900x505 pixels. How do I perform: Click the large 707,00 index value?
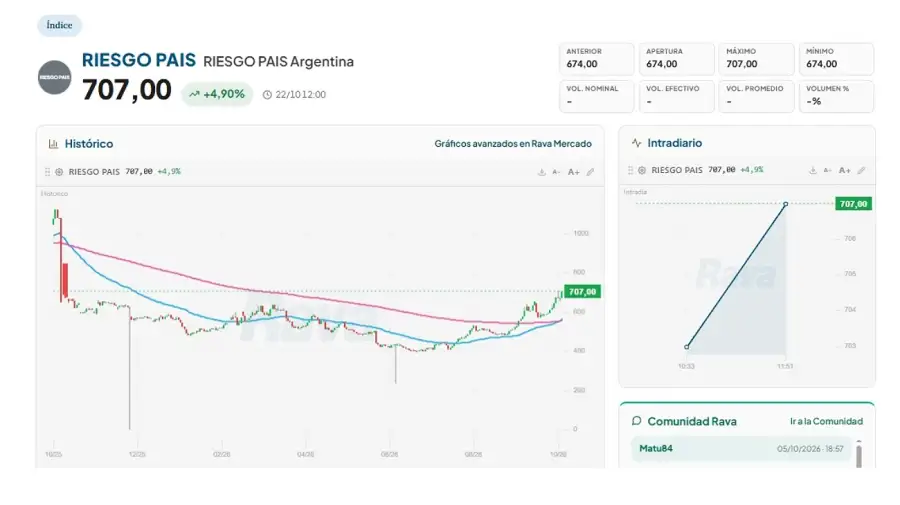coord(127,90)
